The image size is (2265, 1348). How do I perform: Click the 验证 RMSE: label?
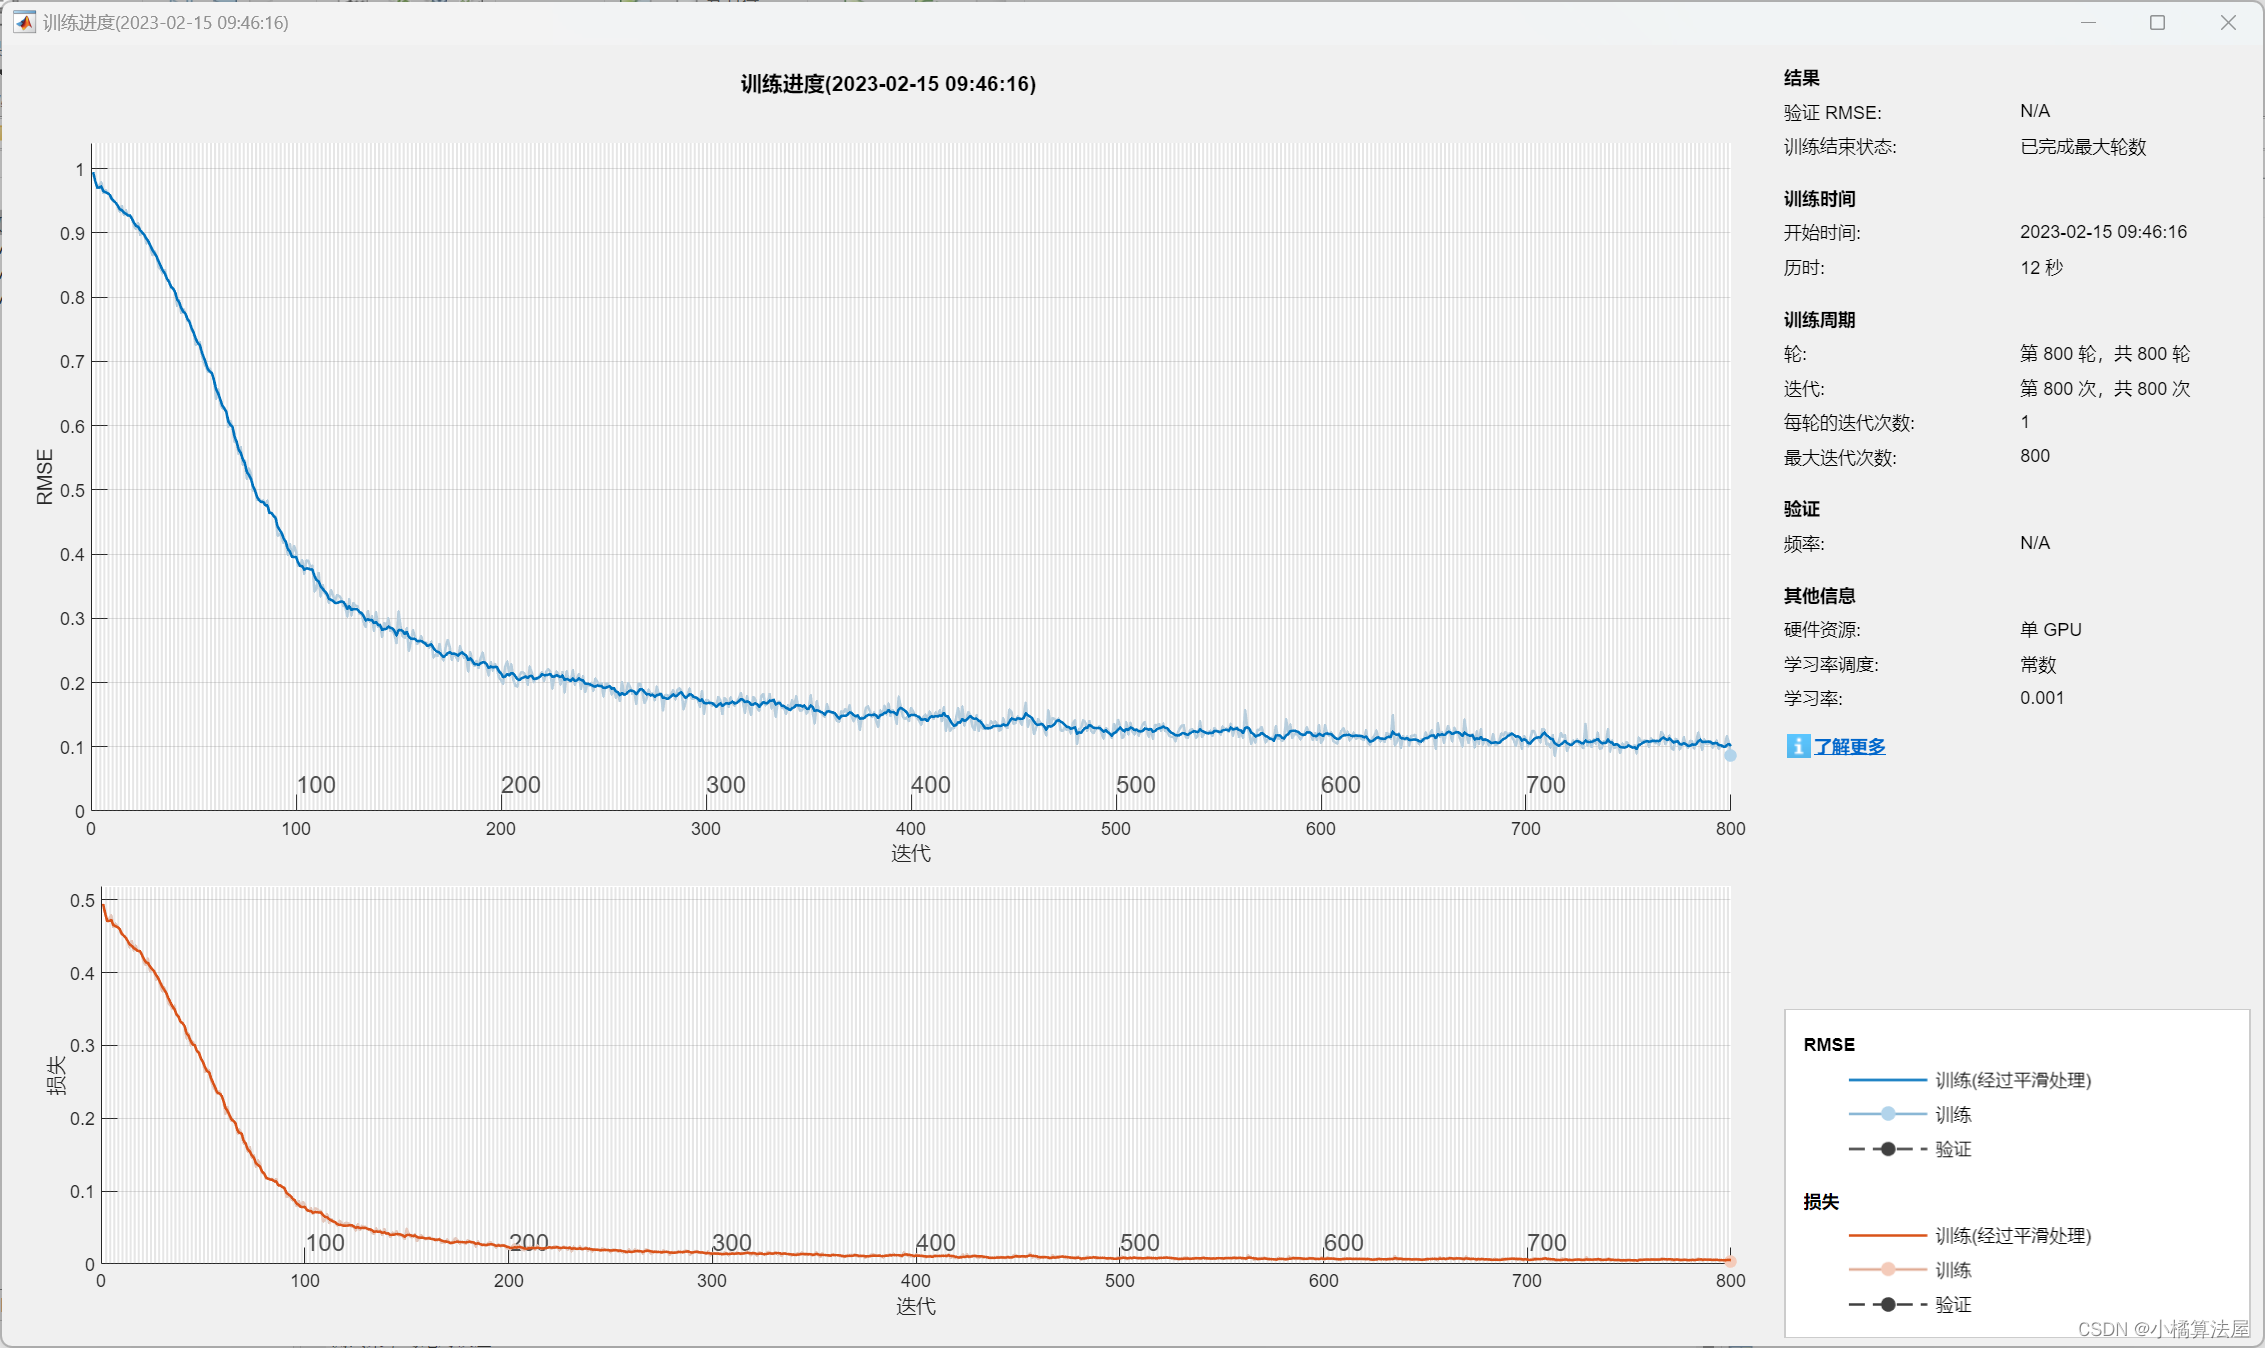(1832, 113)
